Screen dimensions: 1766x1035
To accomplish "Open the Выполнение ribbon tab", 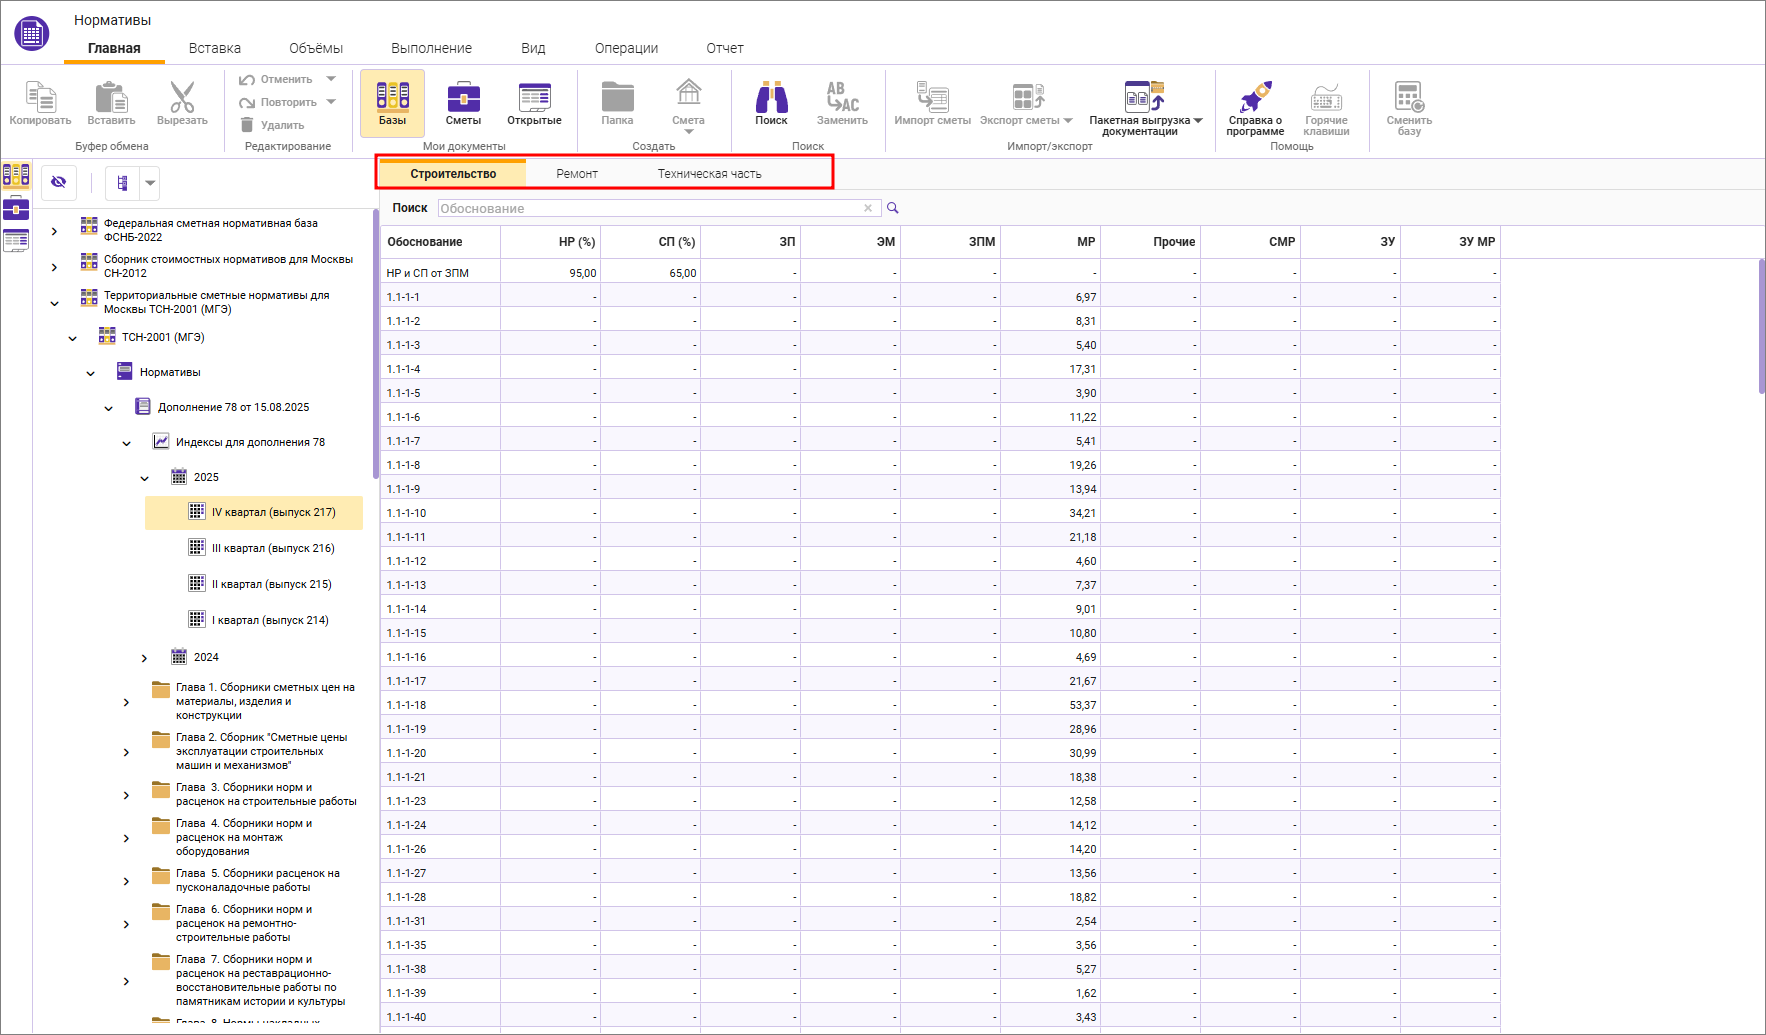I will pyautogui.click(x=431, y=48).
